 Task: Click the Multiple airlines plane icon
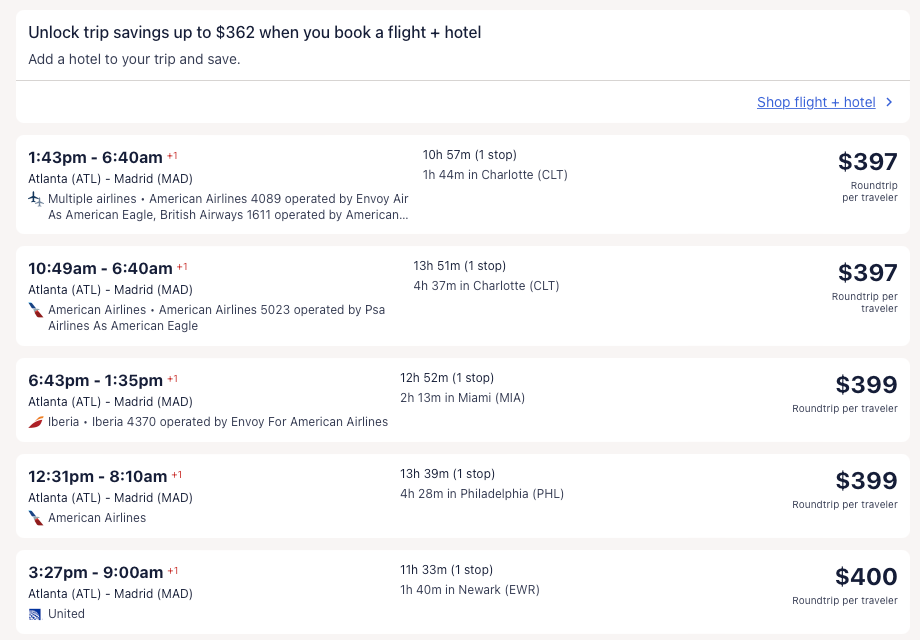click(36, 199)
